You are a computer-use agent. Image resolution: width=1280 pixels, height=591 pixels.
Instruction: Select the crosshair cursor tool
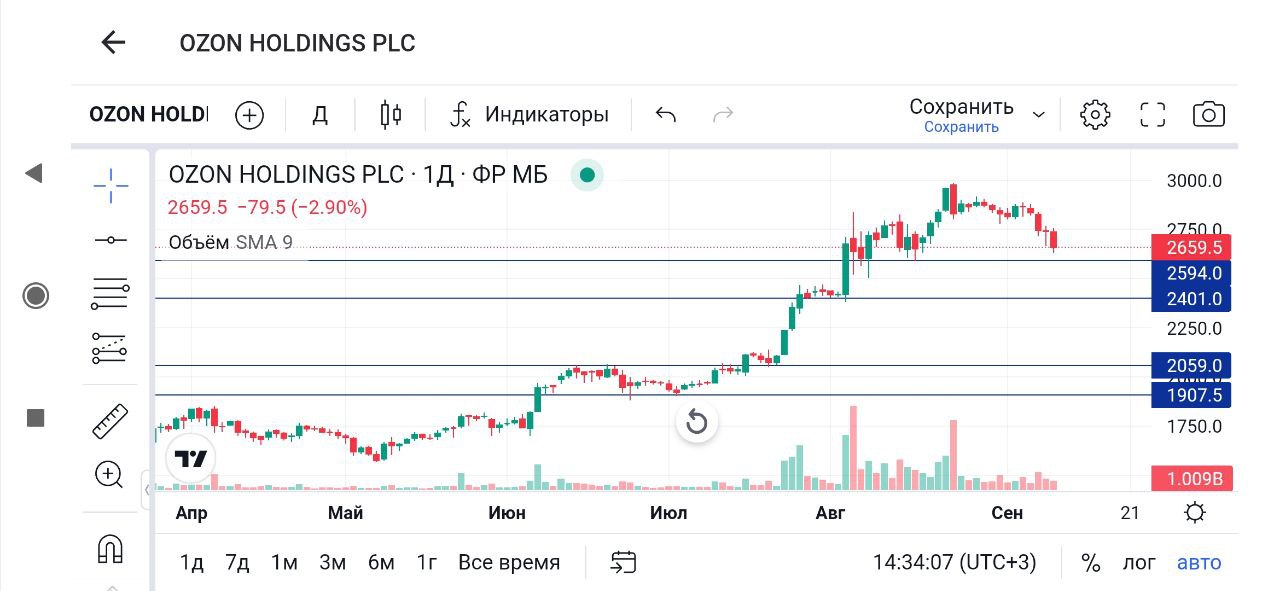click(x=111, y=185)
